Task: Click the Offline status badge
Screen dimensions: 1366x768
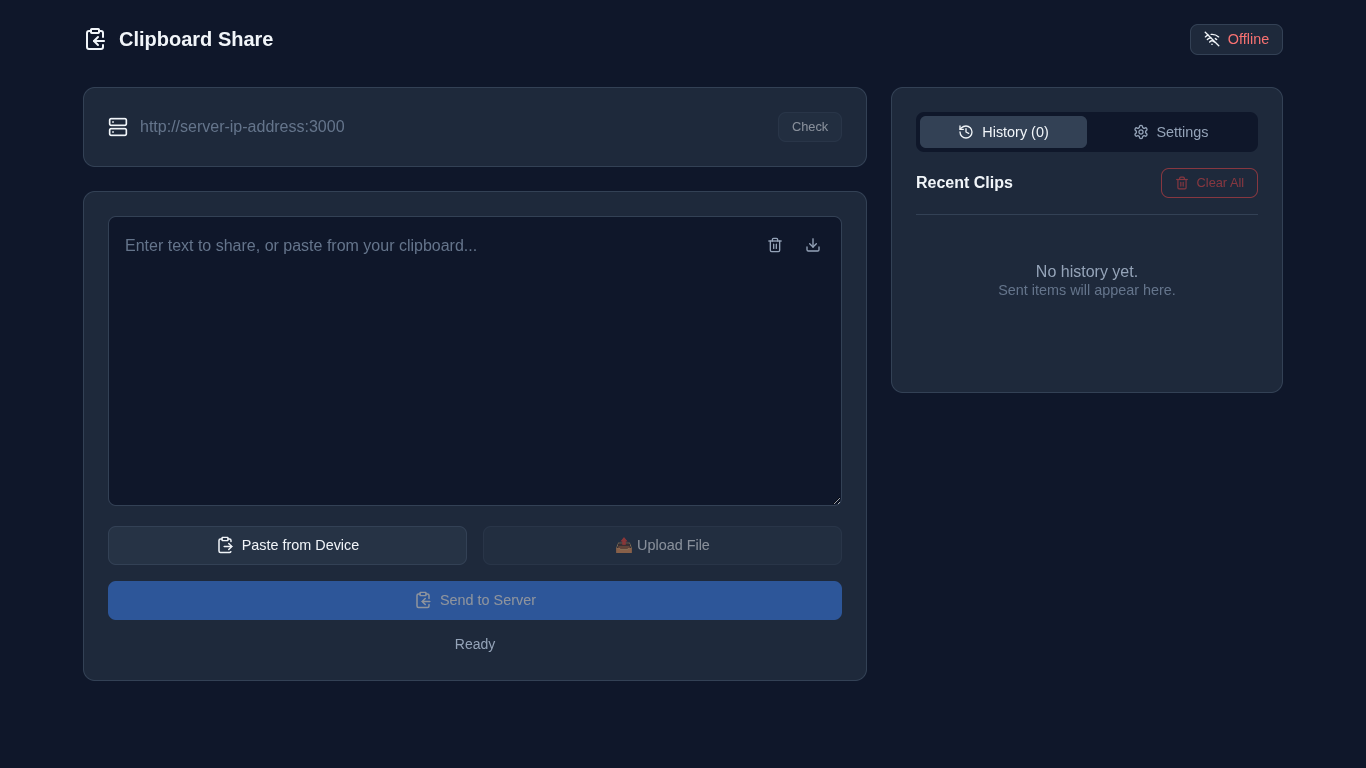Action: click(1236, 39)
